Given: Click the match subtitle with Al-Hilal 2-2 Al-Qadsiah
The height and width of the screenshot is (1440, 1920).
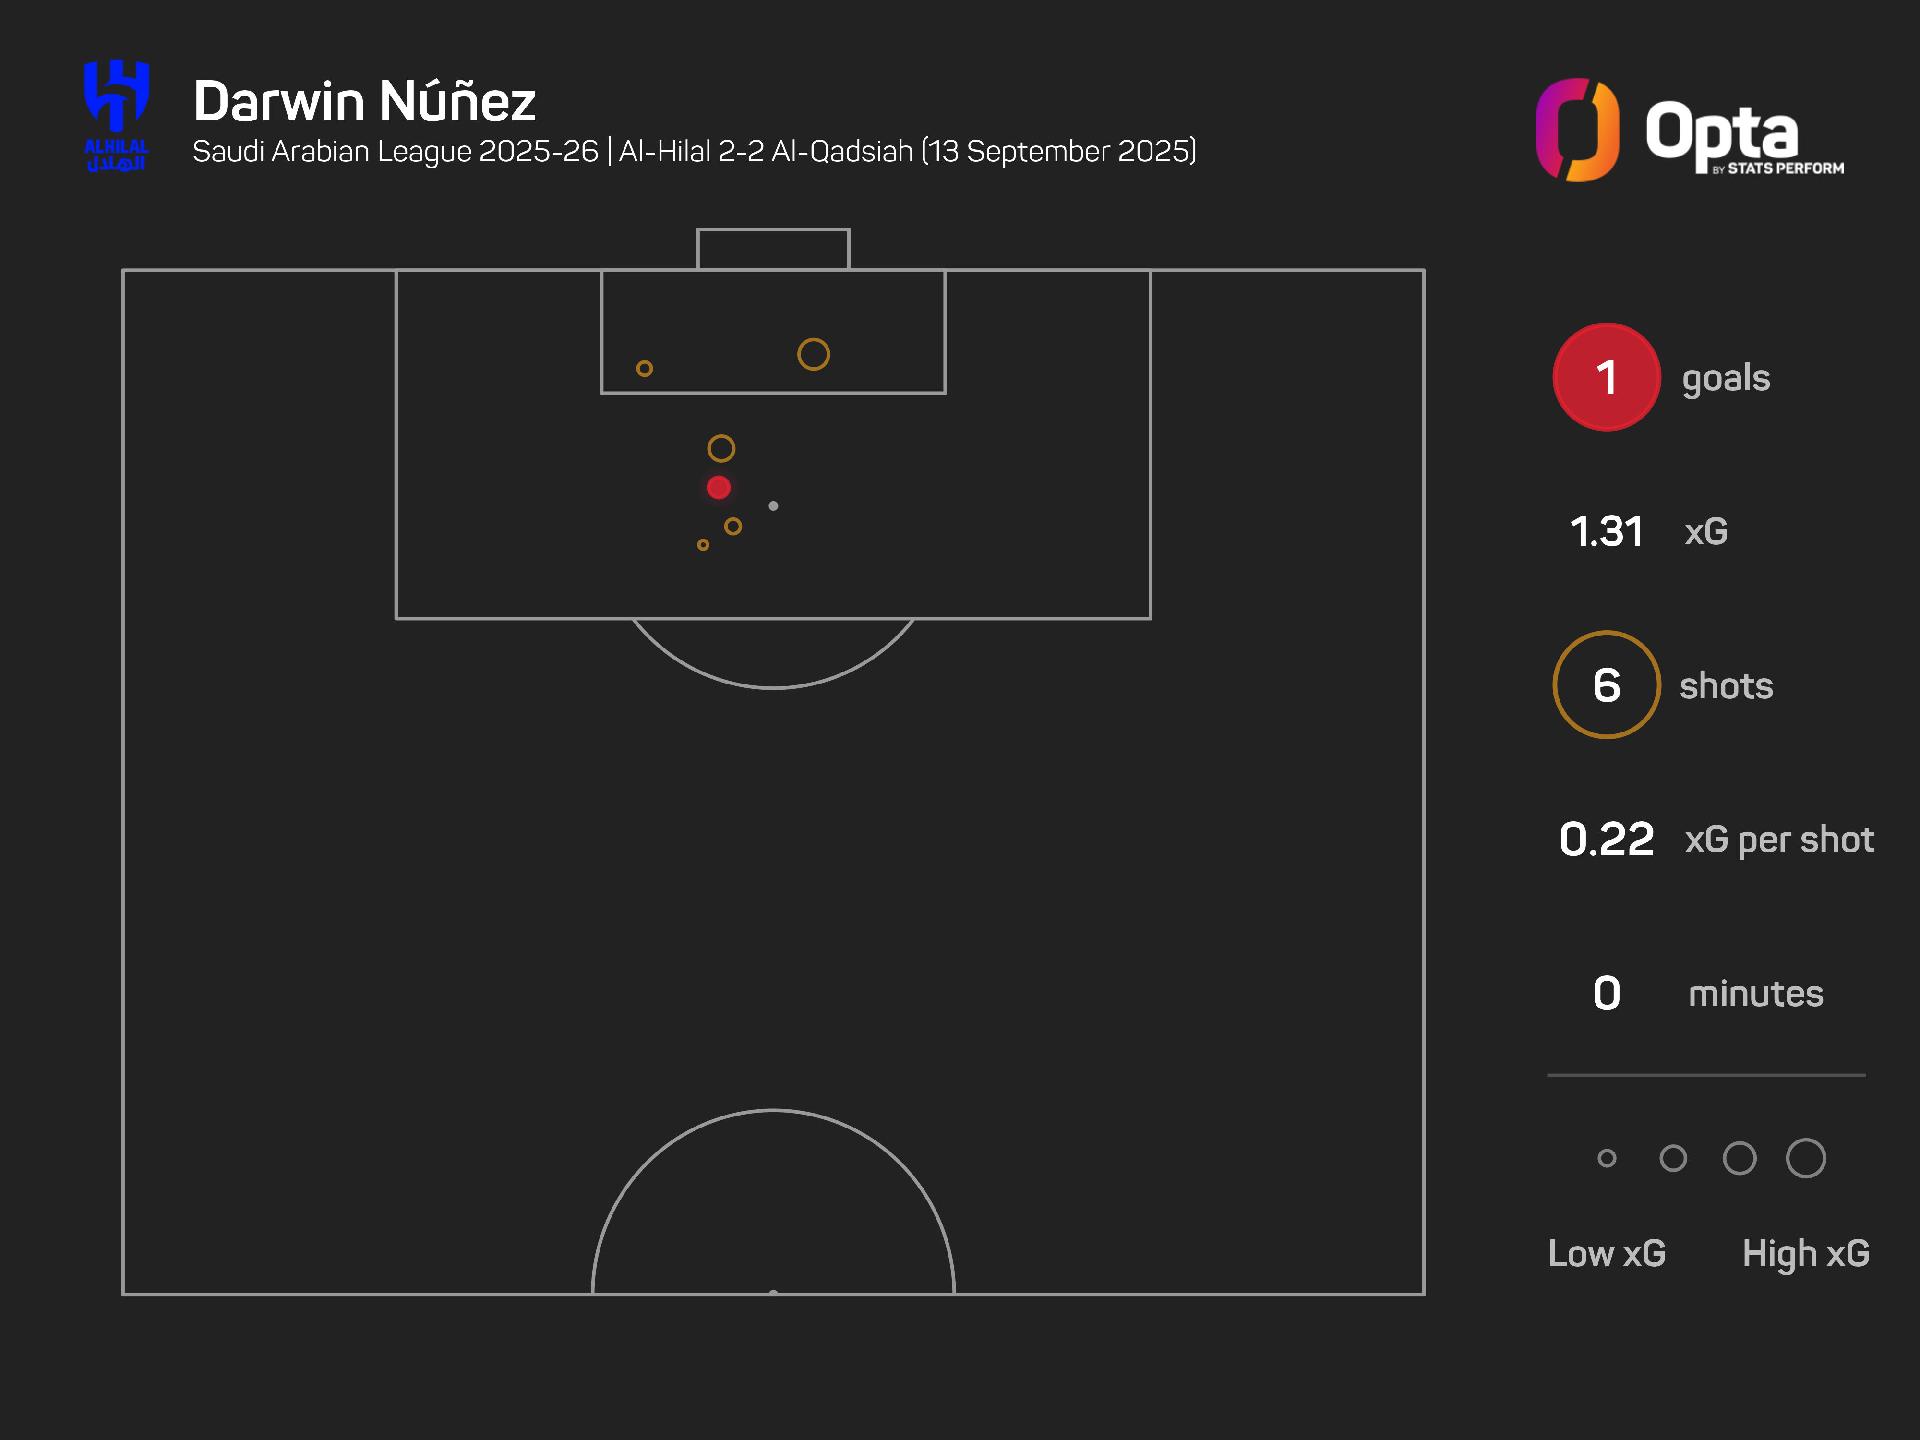Looking at the screenshot, I should (x=694, y=151).
